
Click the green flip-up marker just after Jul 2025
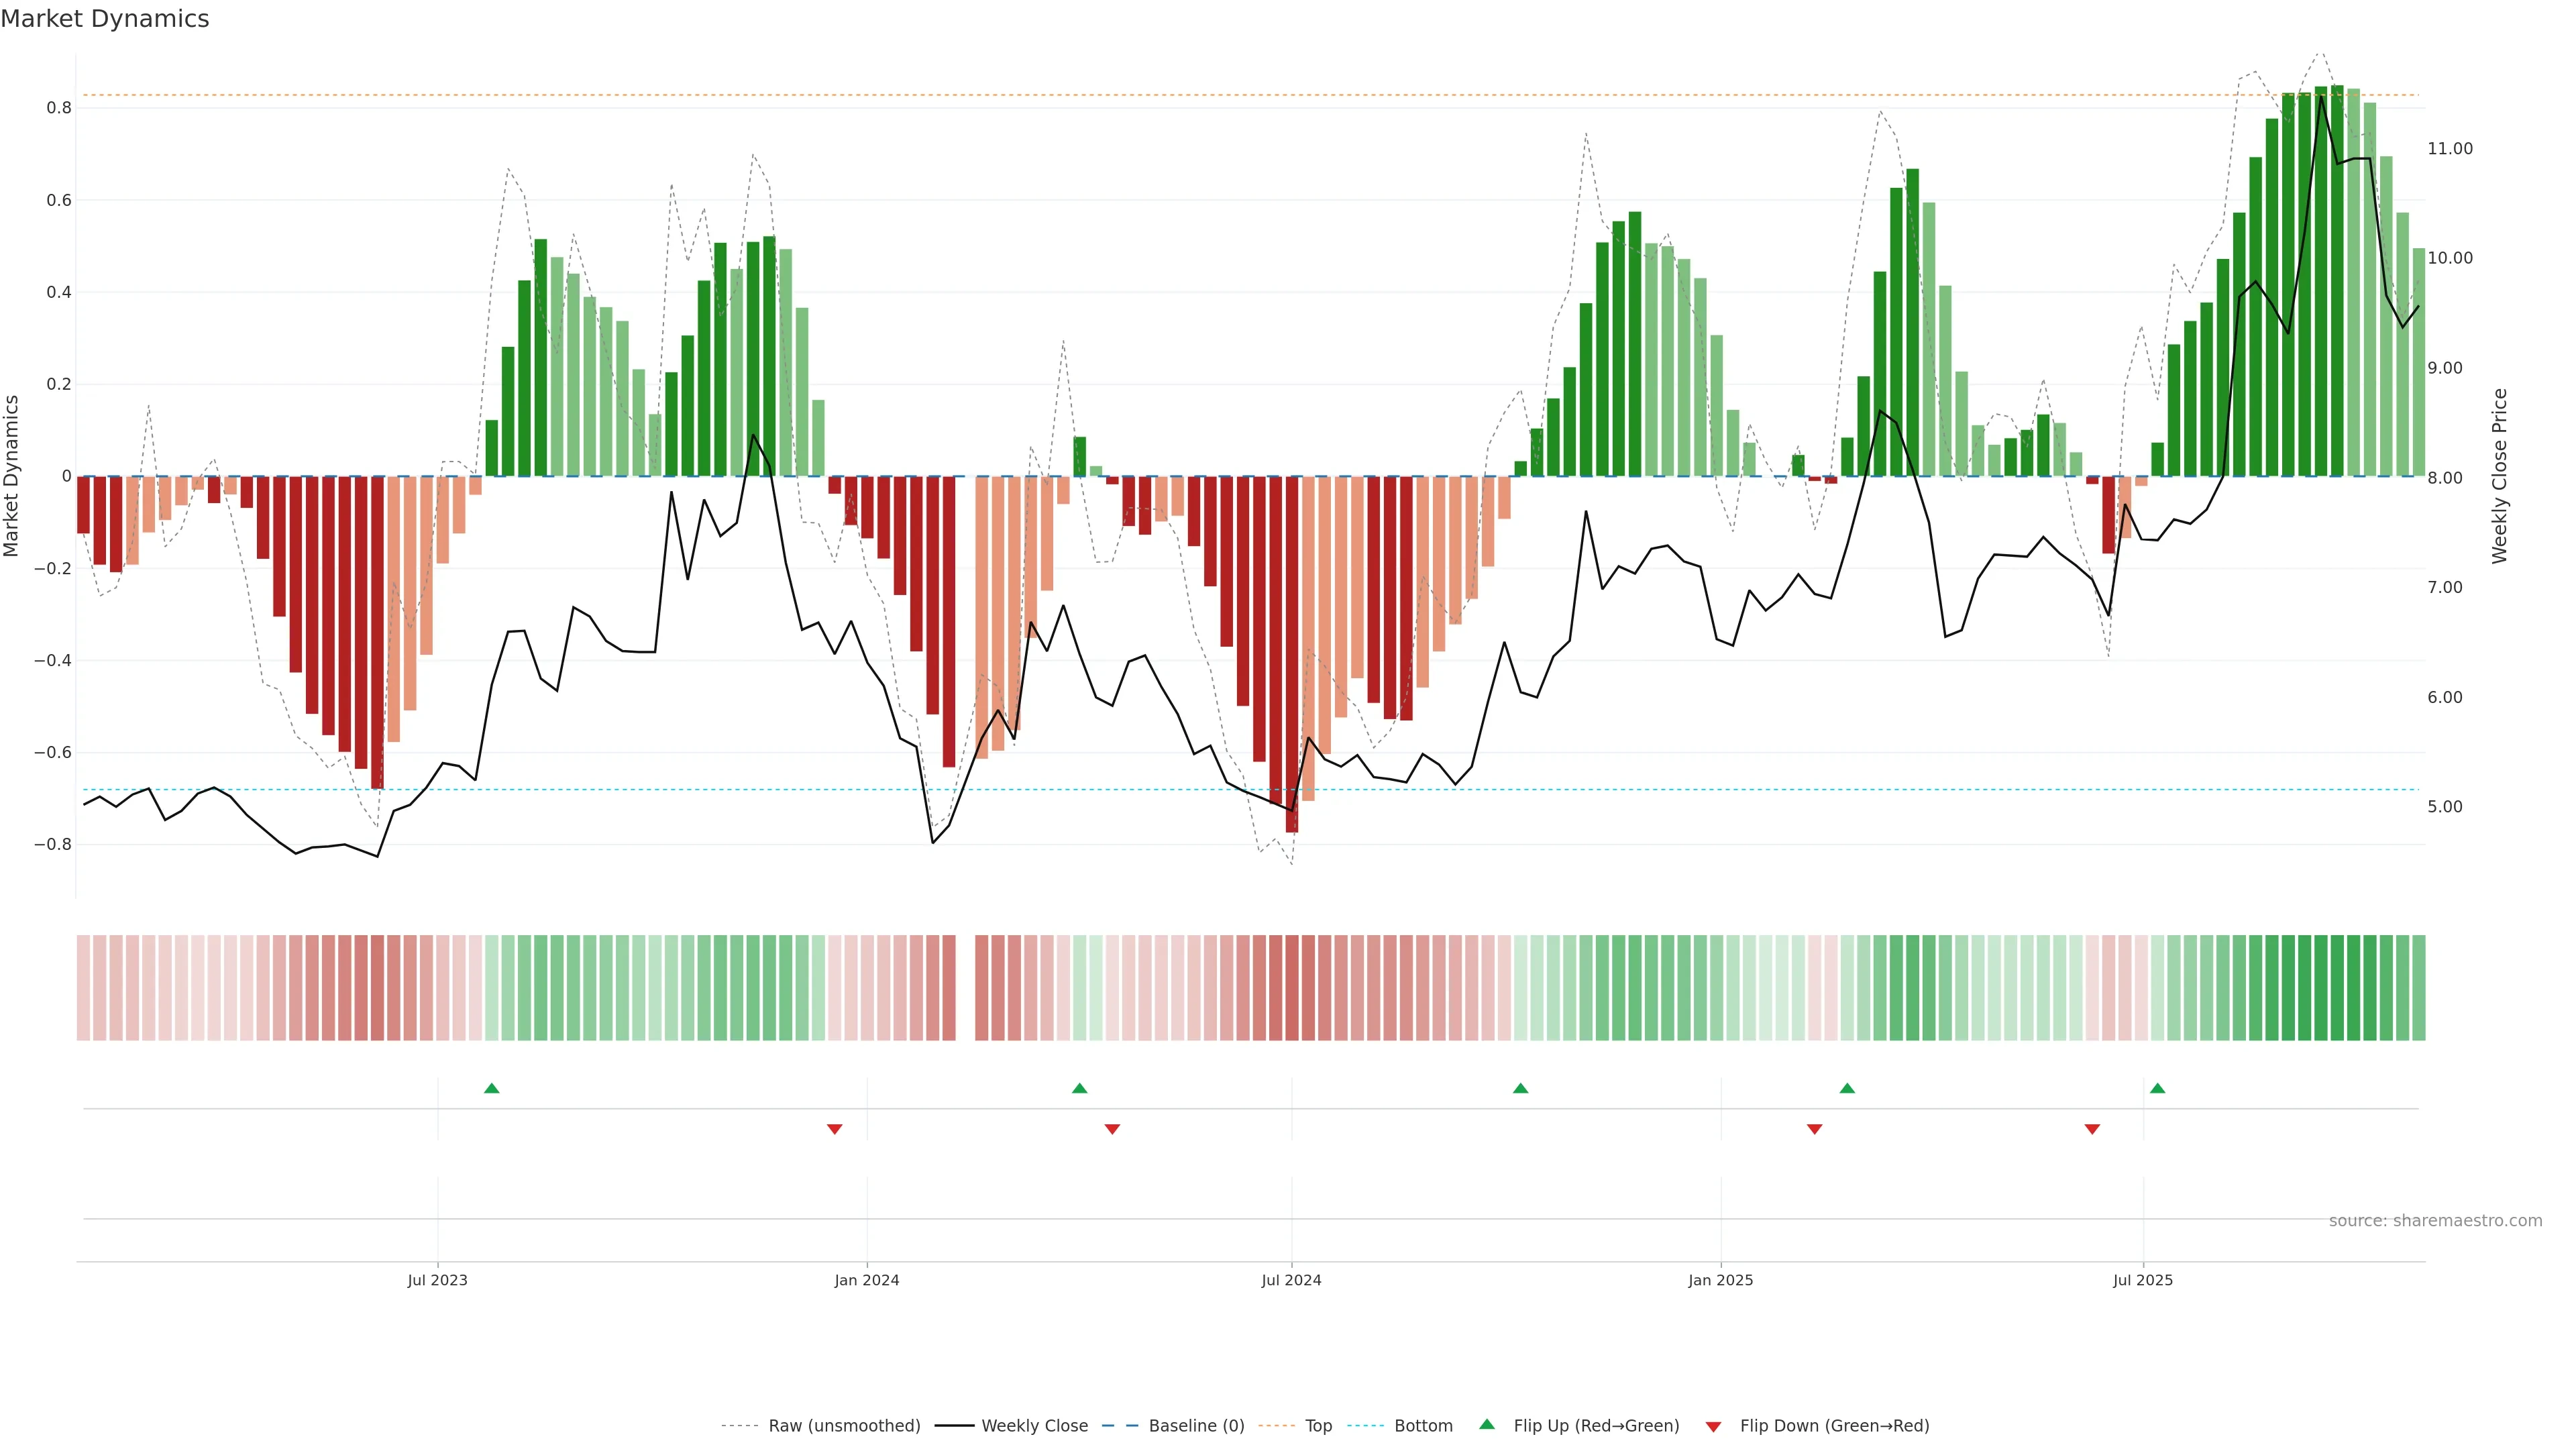[x=2157, y=1088]
